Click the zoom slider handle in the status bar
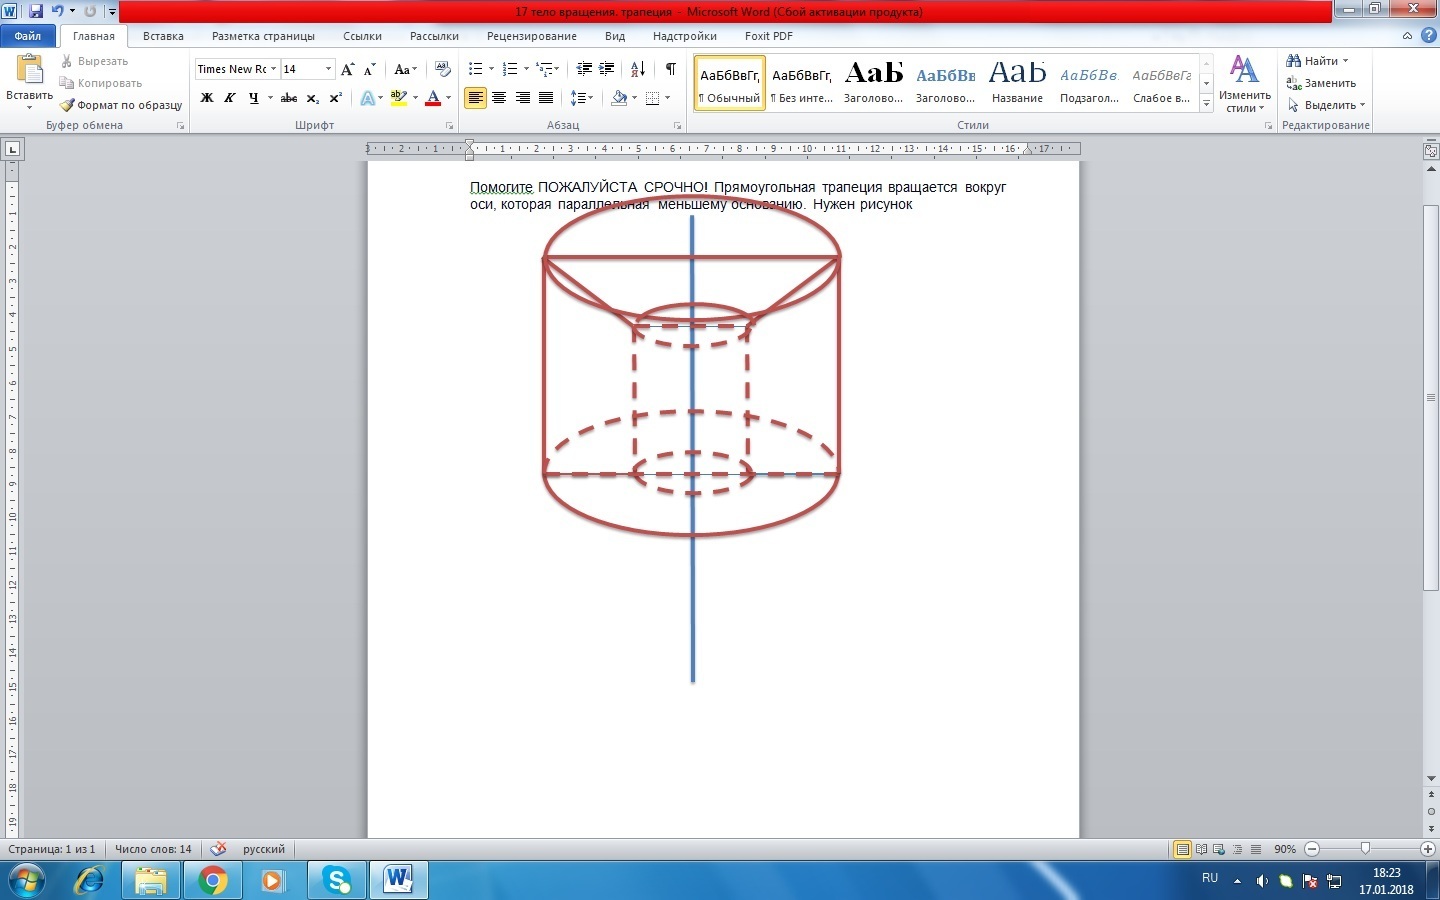Image resolution: width=1440 pixels, height=900 pixels. point(1365,849)
